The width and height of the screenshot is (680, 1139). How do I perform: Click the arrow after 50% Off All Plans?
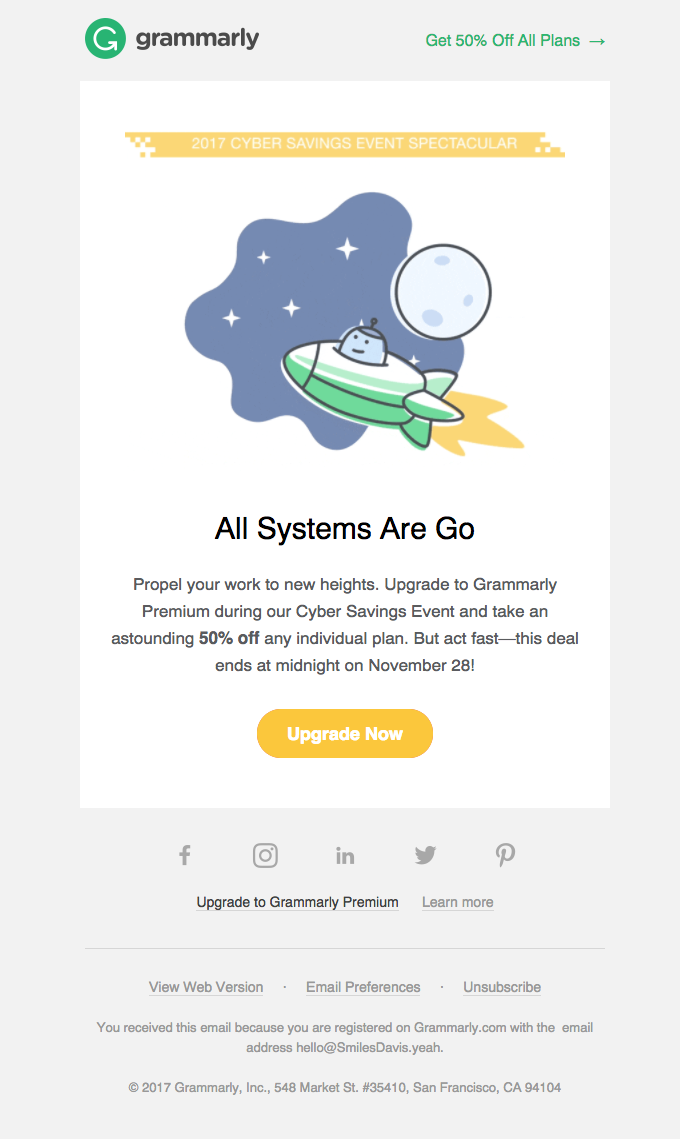597,41
